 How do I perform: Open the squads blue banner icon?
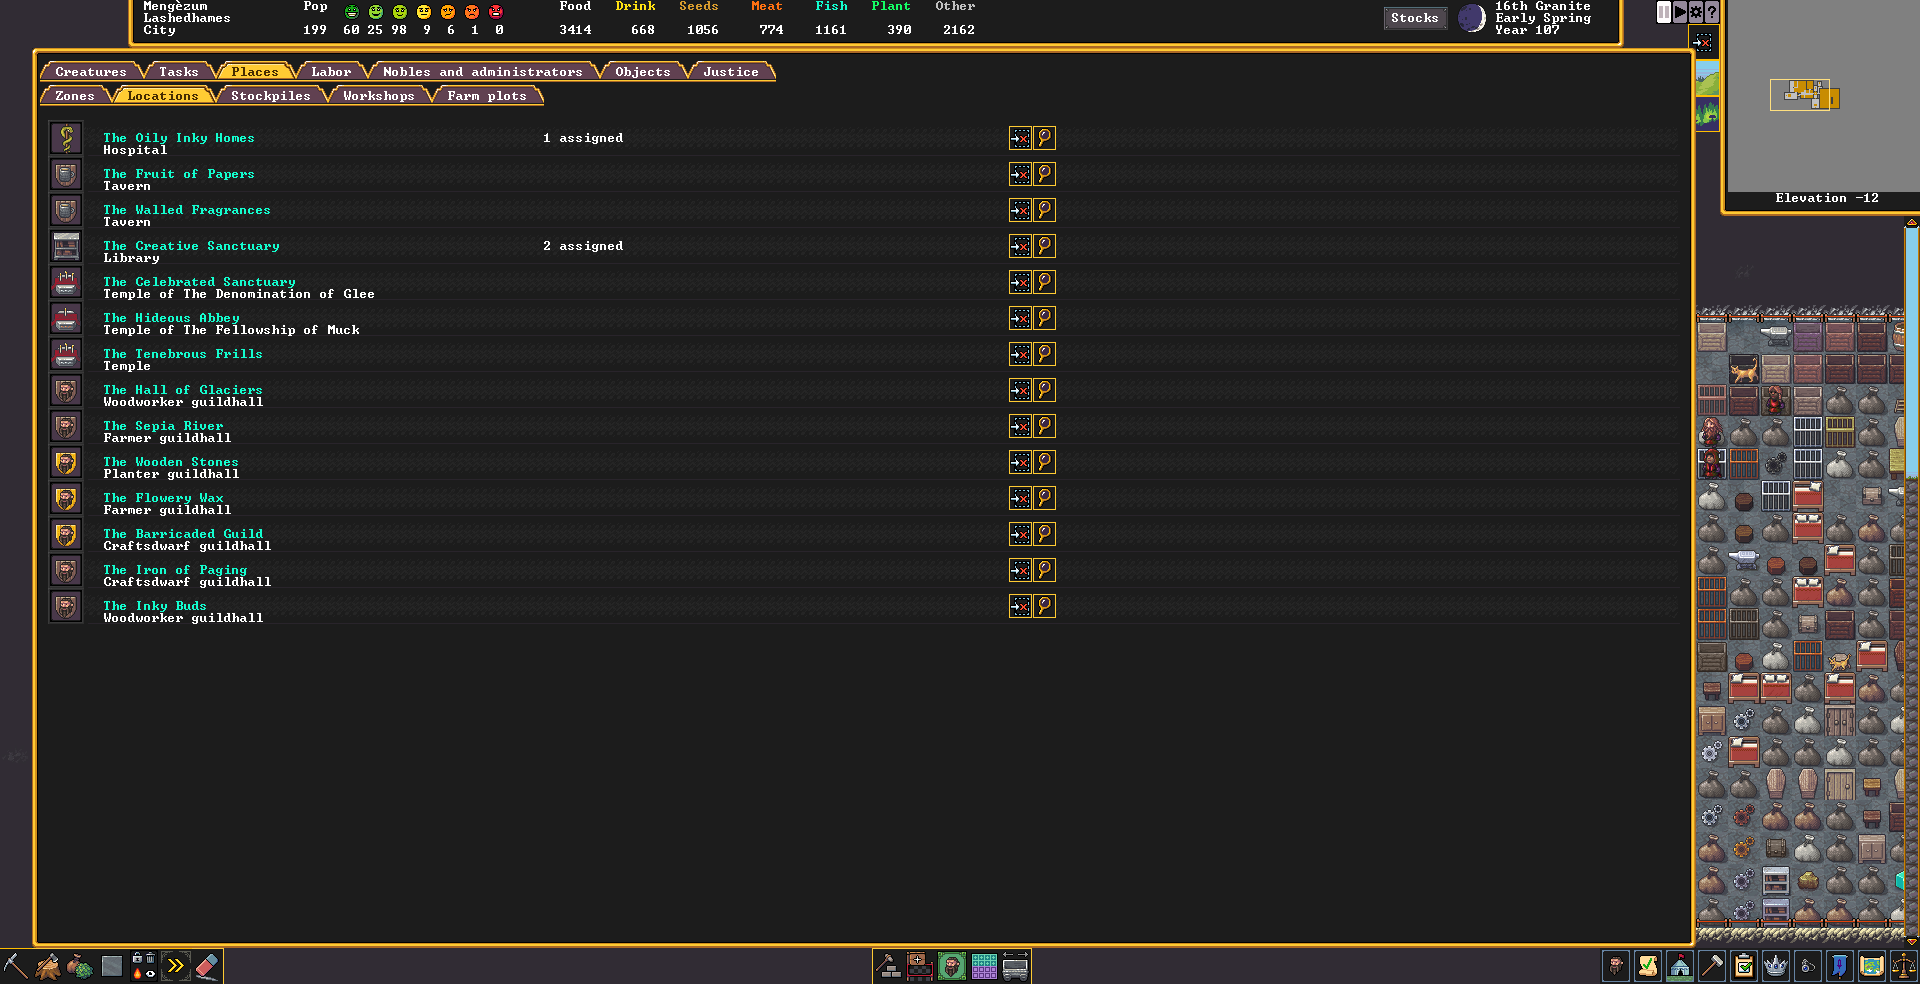(x=1840, y=966)
